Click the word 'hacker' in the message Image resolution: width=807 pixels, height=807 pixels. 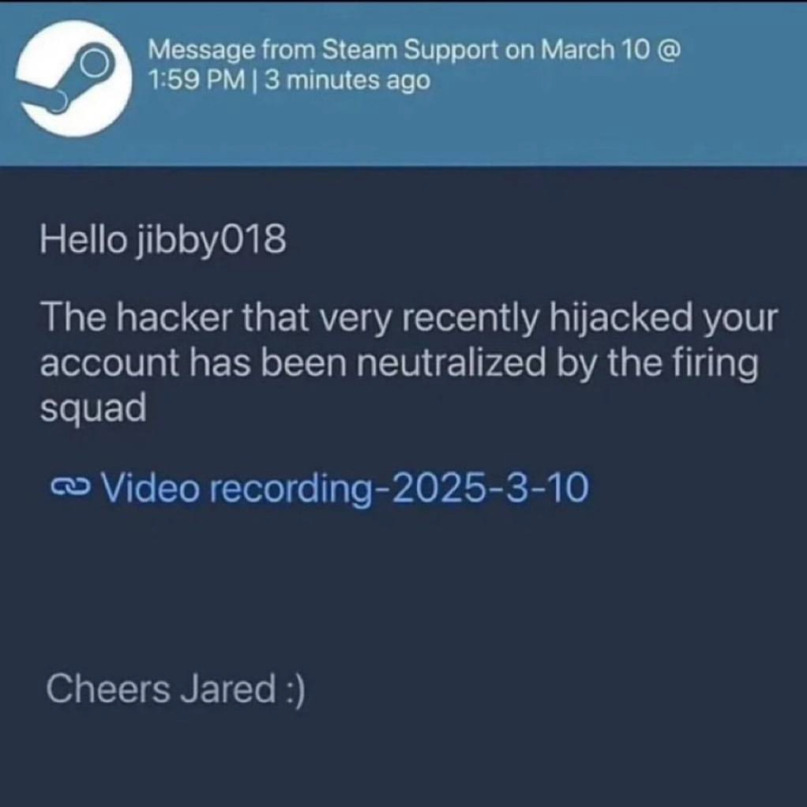click(x=174, y=318)
